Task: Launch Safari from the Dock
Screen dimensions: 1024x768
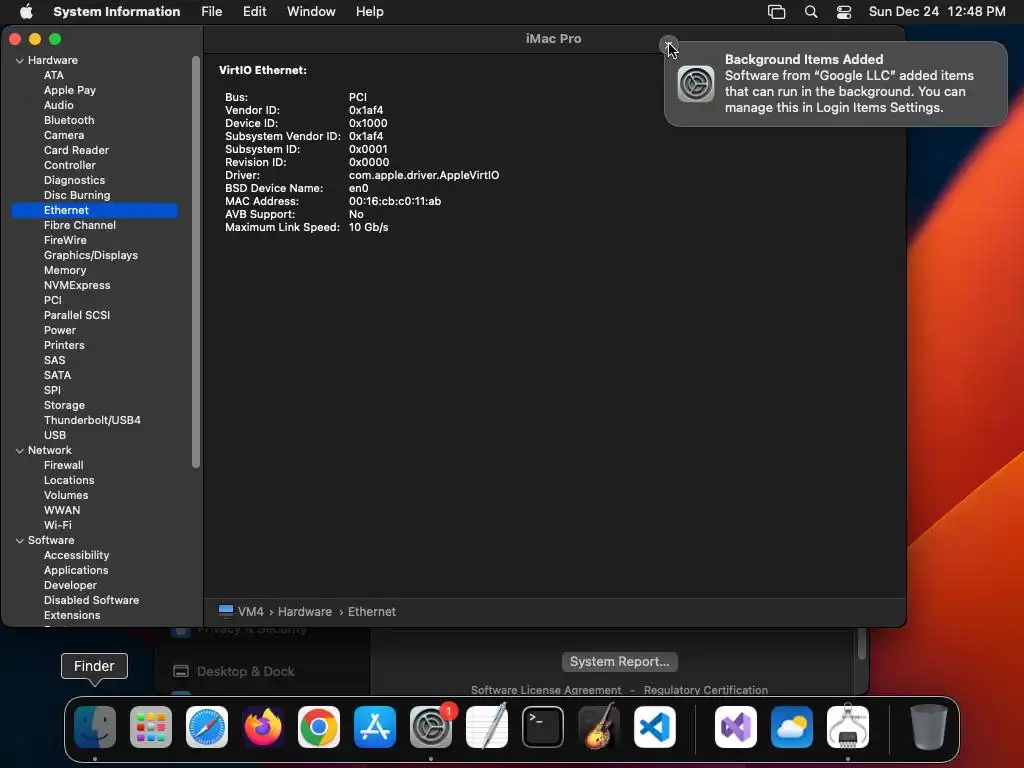Action: click(207, 727)
